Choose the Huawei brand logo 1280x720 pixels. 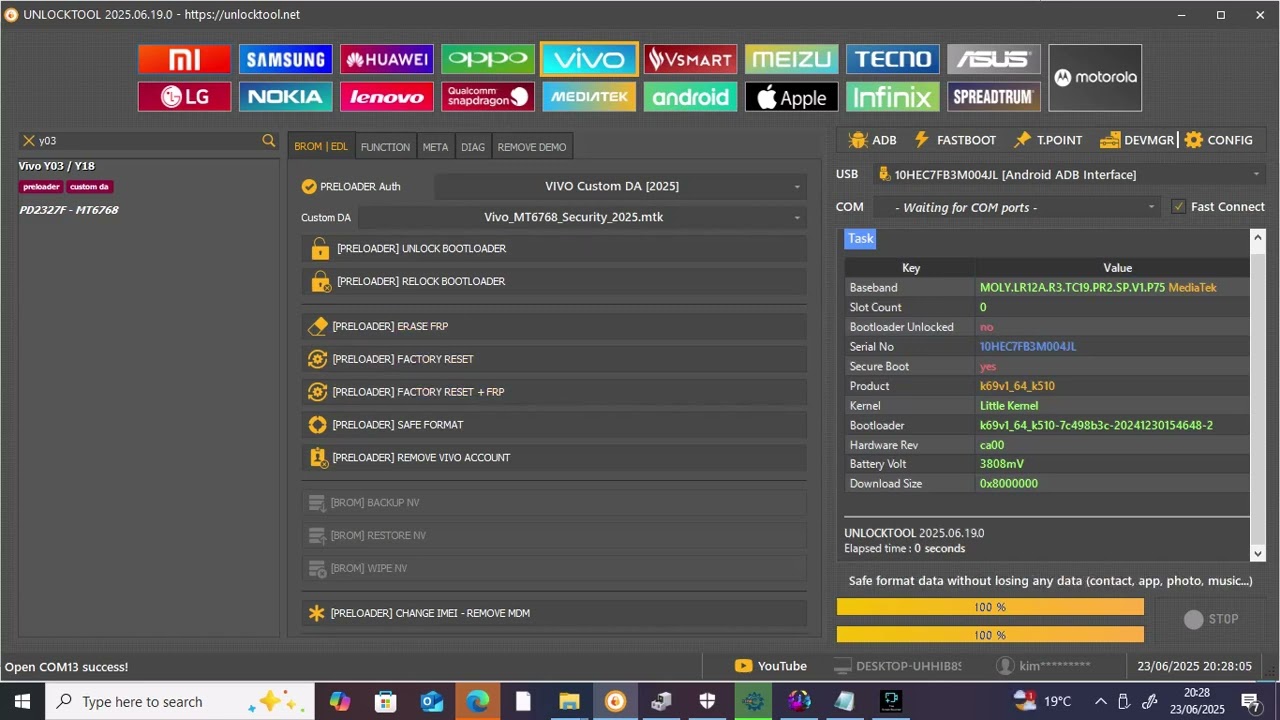[387, 60]
